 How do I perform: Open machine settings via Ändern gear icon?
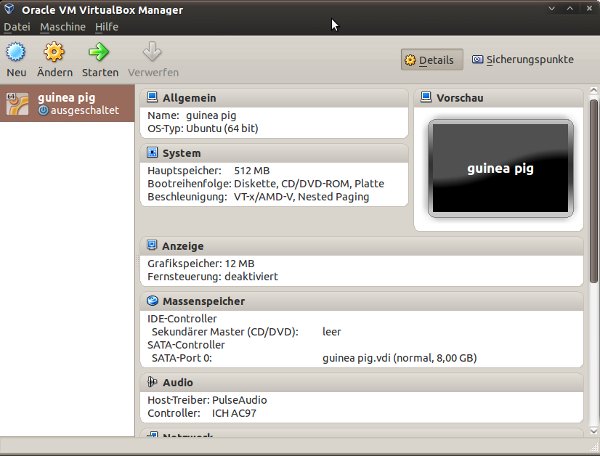[x=54, y=52]
